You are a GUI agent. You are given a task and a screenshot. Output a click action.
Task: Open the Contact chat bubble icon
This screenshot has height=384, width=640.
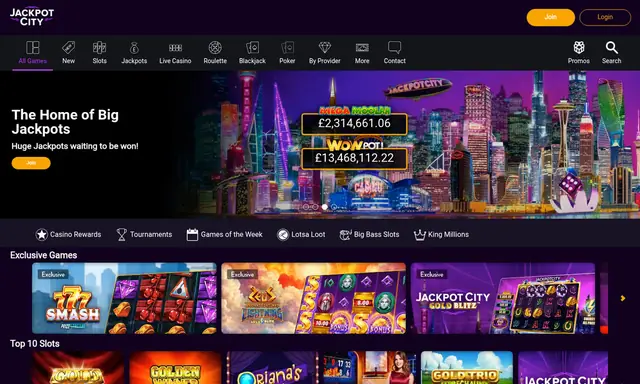point(394,48)
